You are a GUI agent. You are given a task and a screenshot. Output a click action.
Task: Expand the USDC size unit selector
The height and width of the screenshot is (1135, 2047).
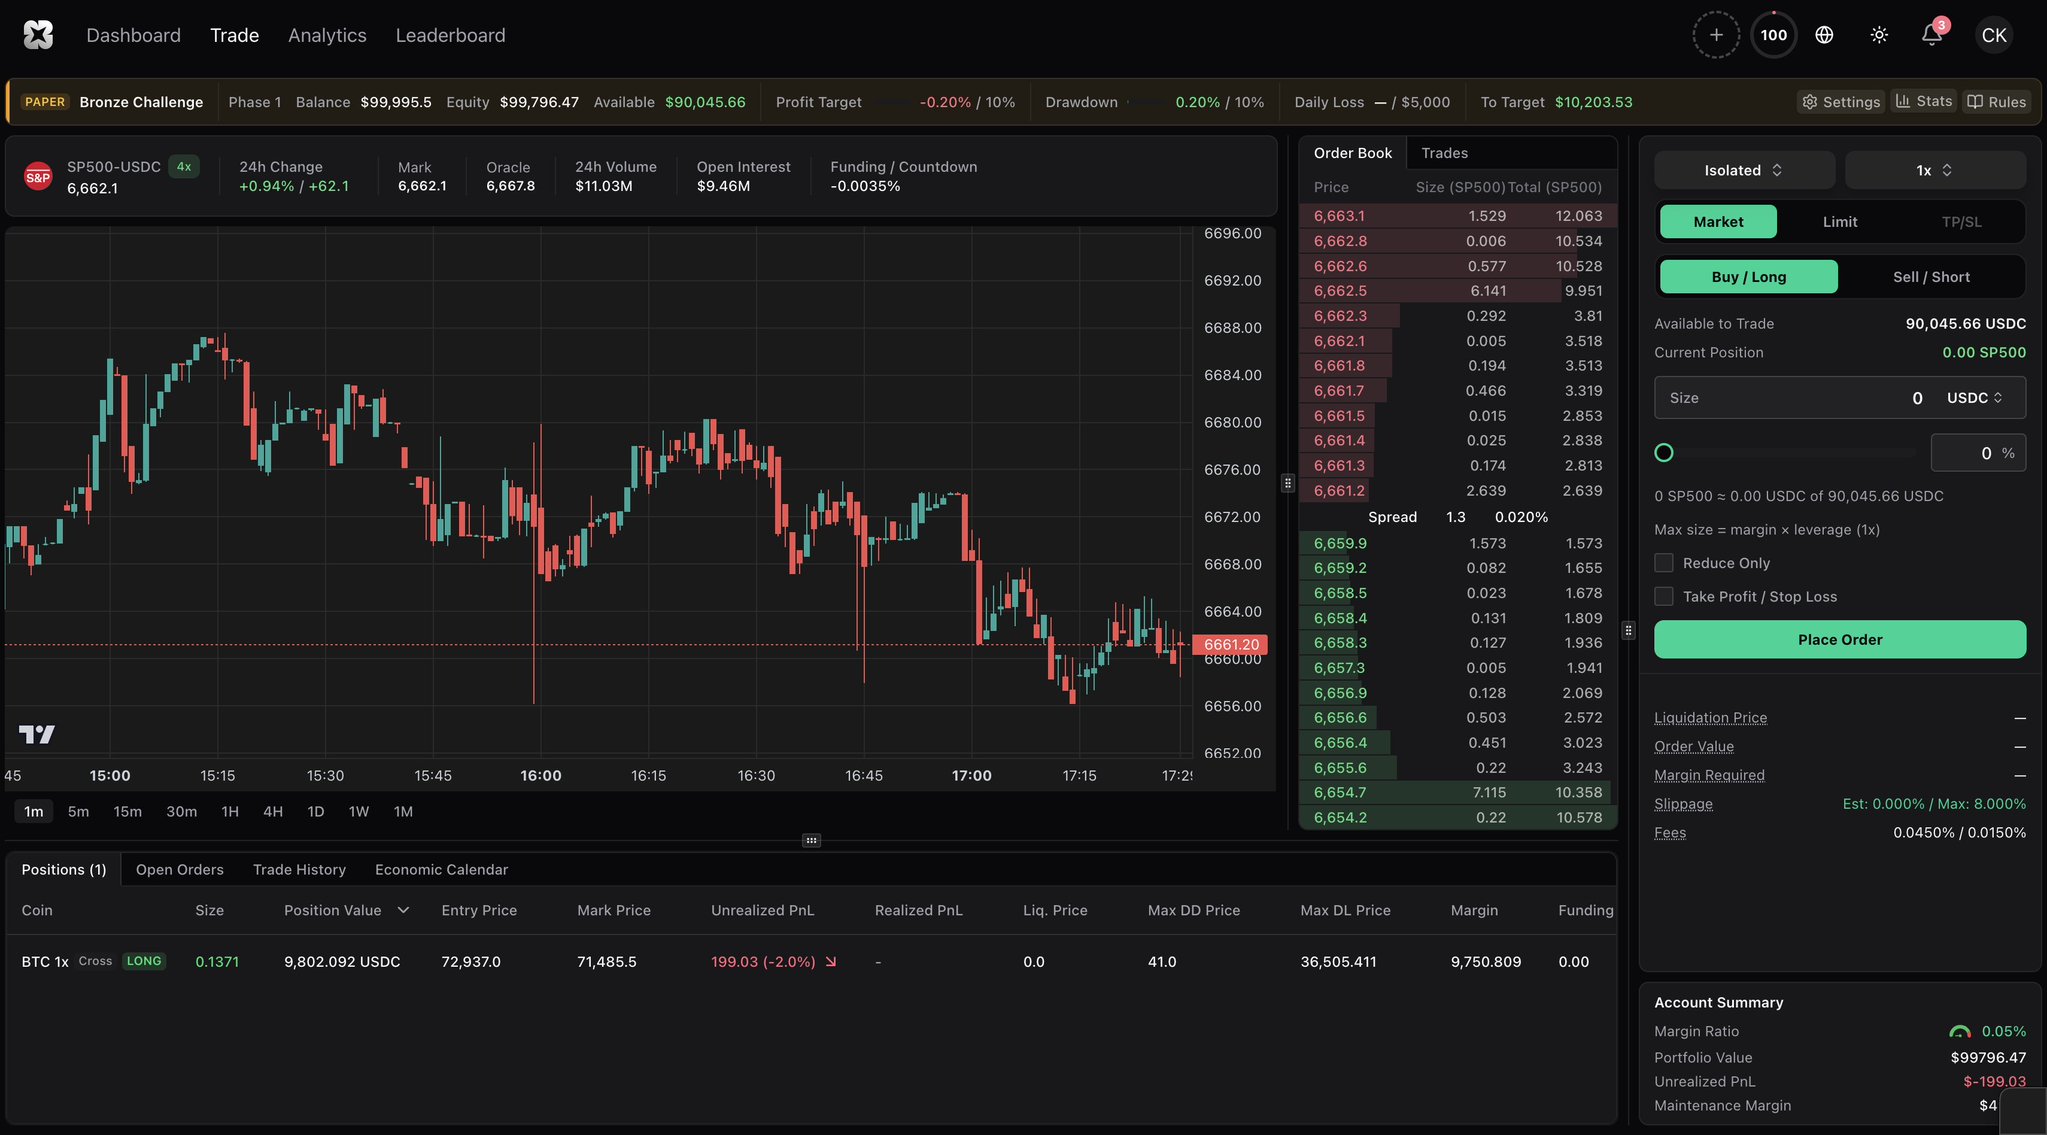pyautogui.click(x=1974, y=398)
